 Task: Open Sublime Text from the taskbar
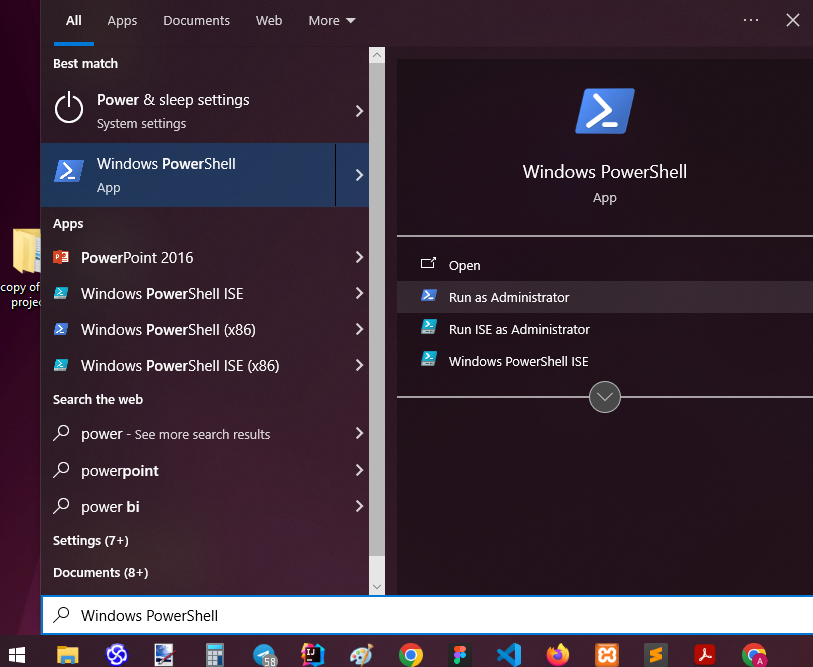pos(656,655)
